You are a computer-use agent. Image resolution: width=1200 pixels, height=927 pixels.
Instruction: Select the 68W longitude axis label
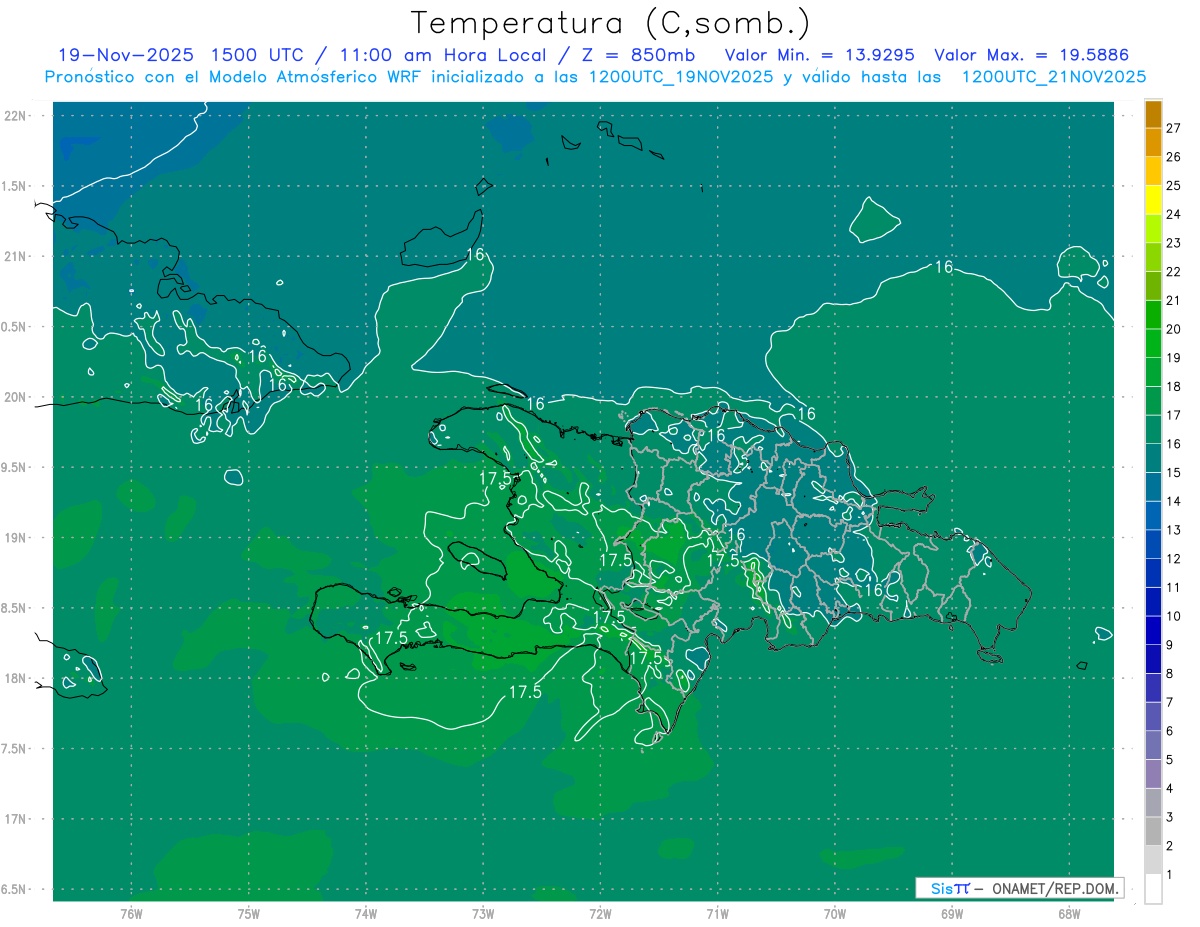(x=1068, y=913)
